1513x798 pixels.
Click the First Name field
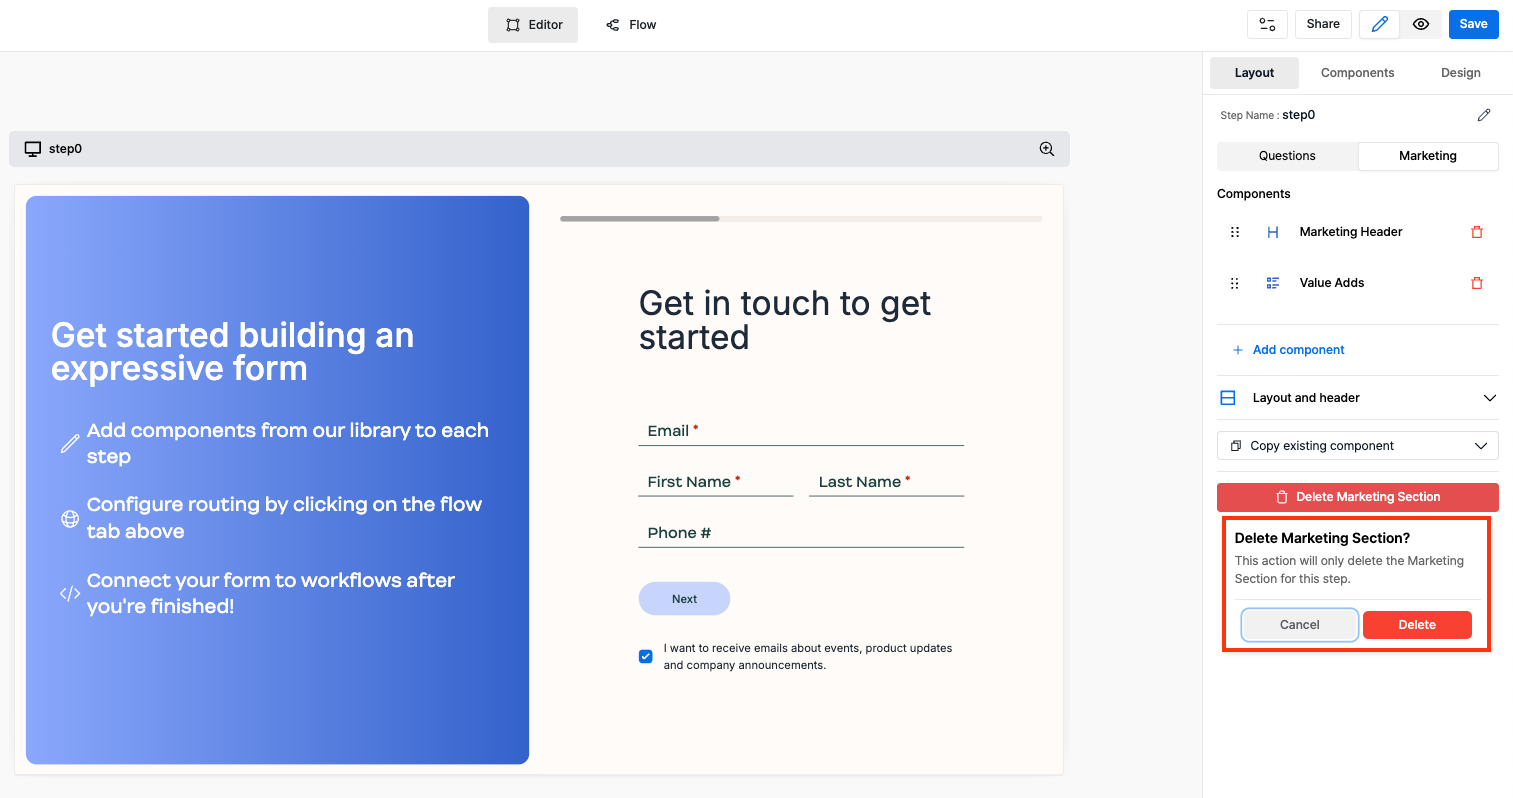point(716,482)
